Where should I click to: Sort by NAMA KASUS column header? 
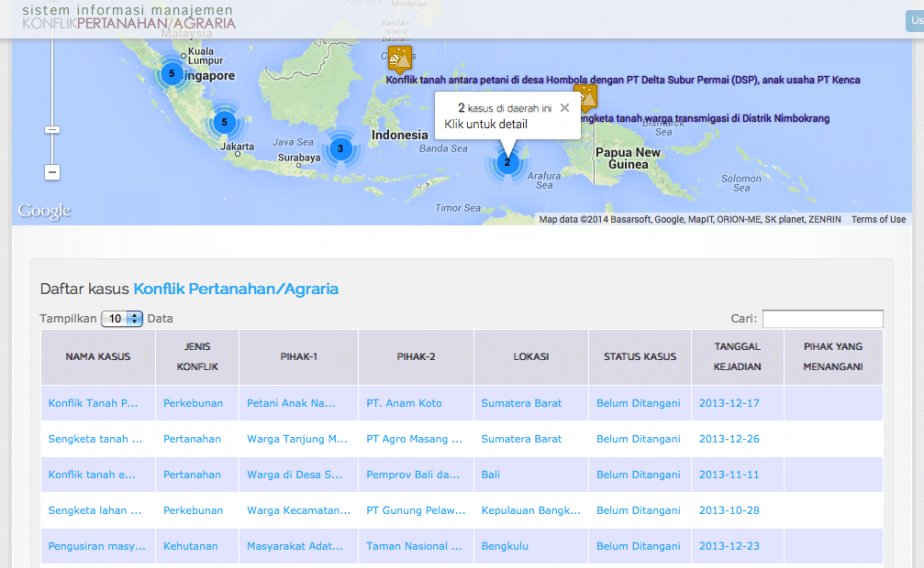98,356
